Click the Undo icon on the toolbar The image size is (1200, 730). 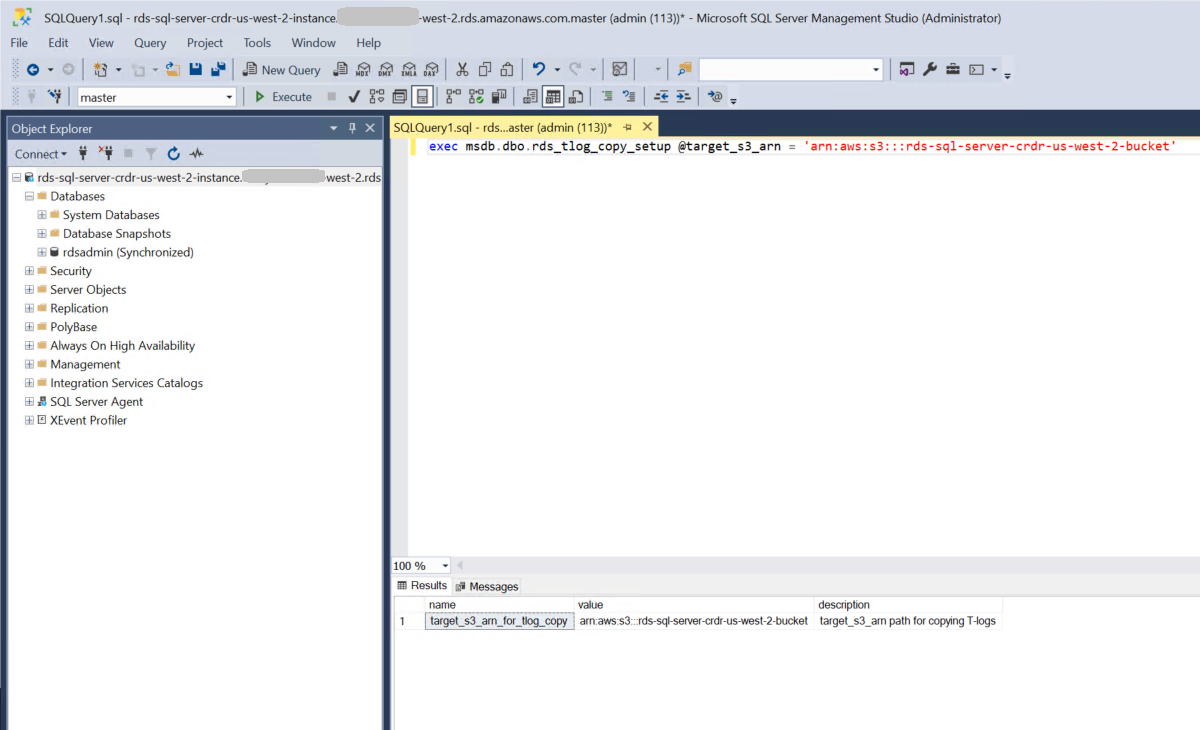(538, 68)
